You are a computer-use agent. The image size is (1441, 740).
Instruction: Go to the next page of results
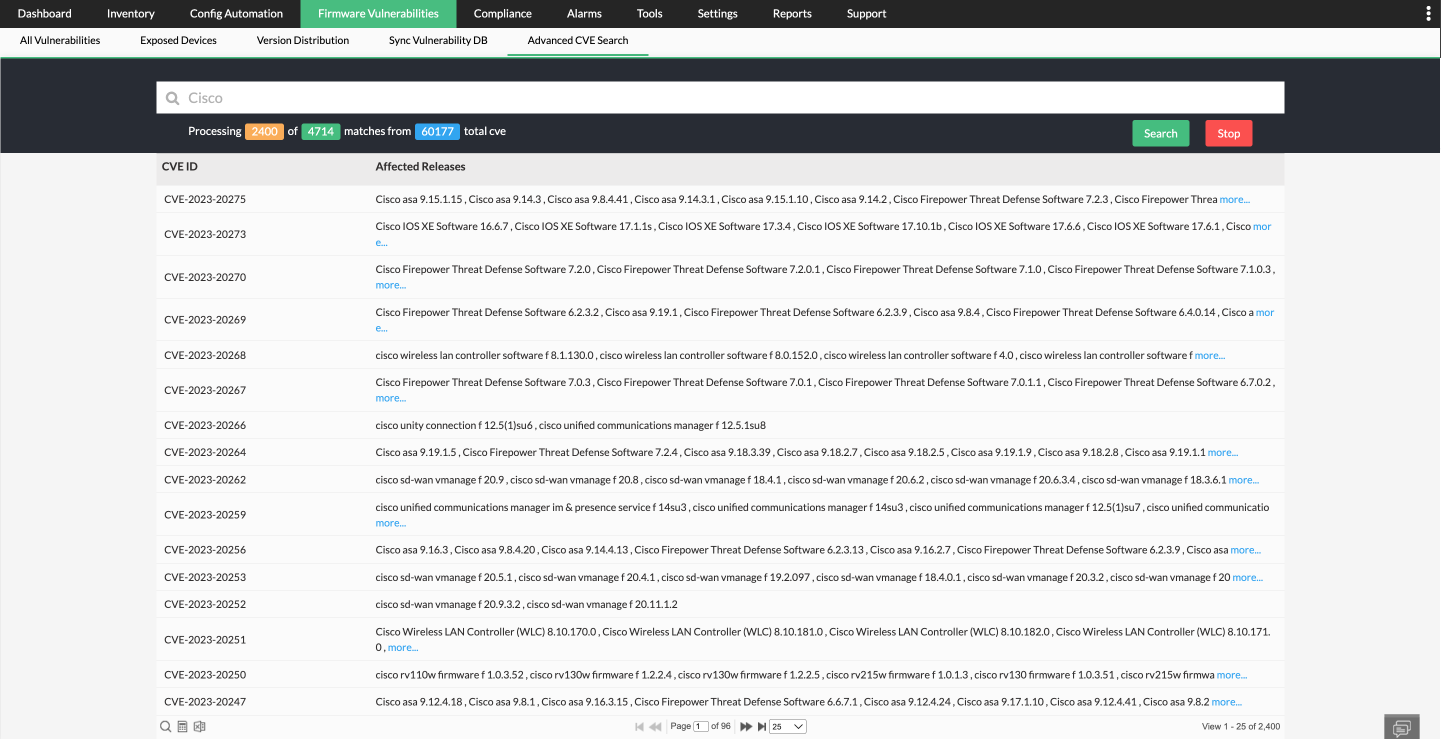(746, 727)
